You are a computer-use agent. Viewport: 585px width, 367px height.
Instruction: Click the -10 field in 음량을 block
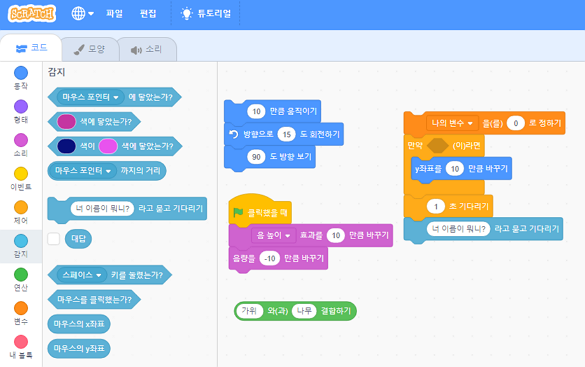tap(270, 258)
